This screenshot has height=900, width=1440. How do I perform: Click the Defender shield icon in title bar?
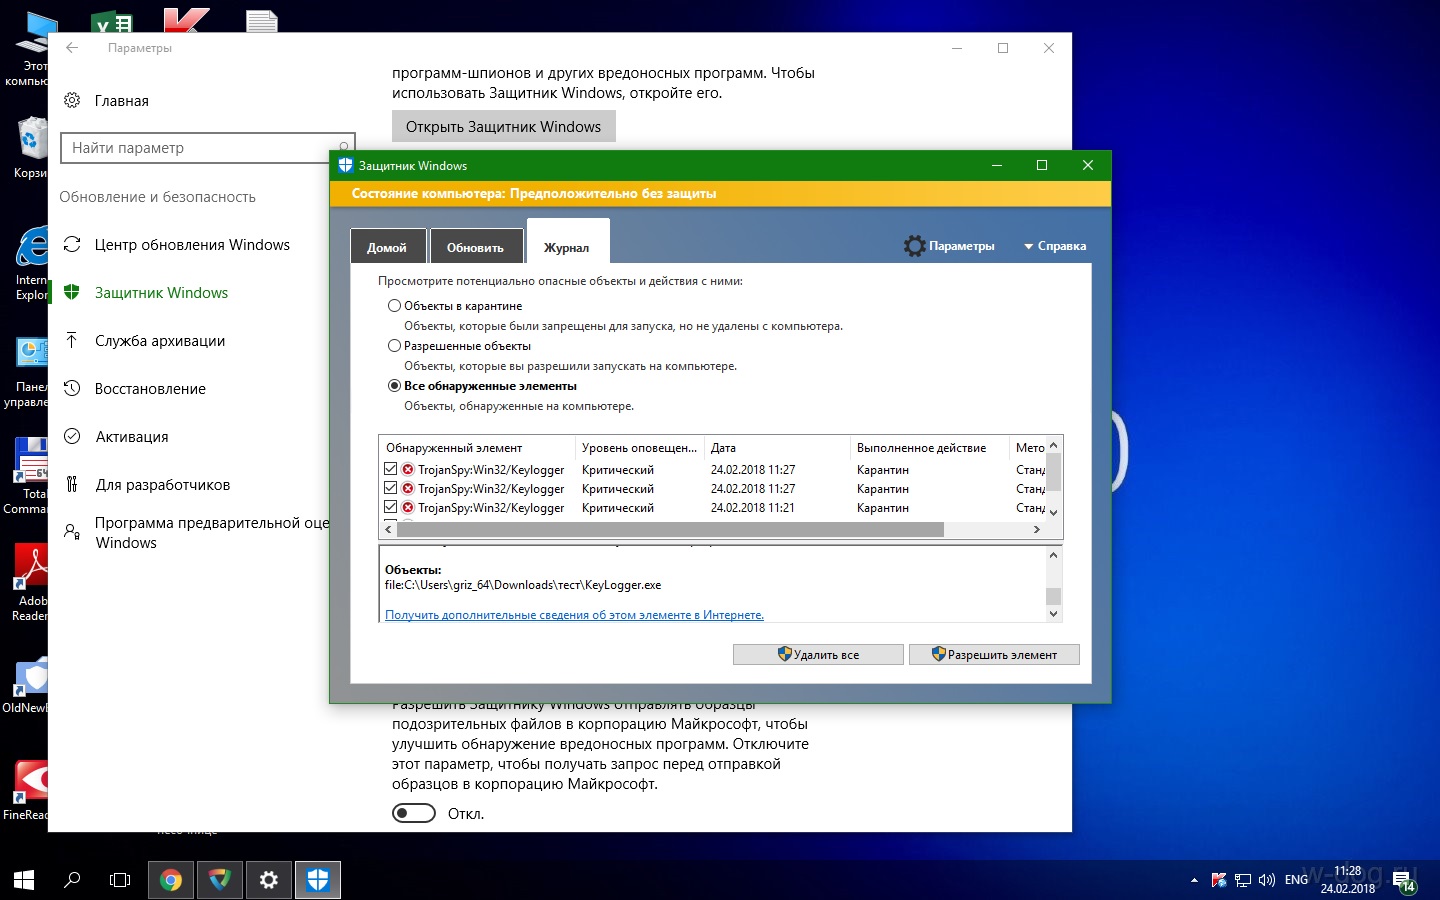point(346,165)
